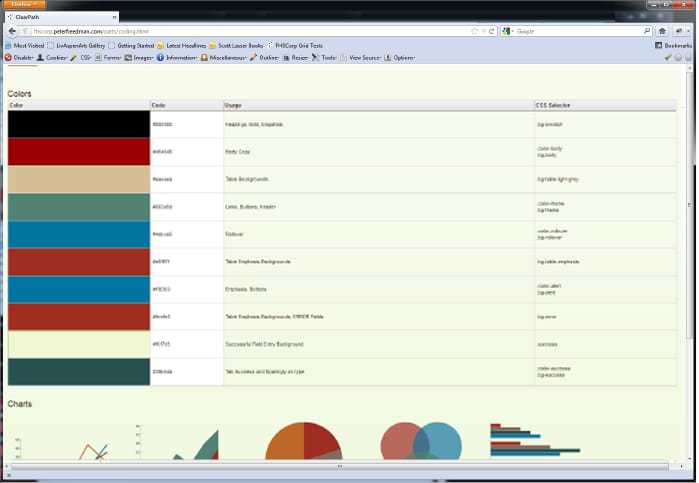Open the URL history dropdown arrow
The height and width of the screenshot is (483, 699).
point(483,31)
